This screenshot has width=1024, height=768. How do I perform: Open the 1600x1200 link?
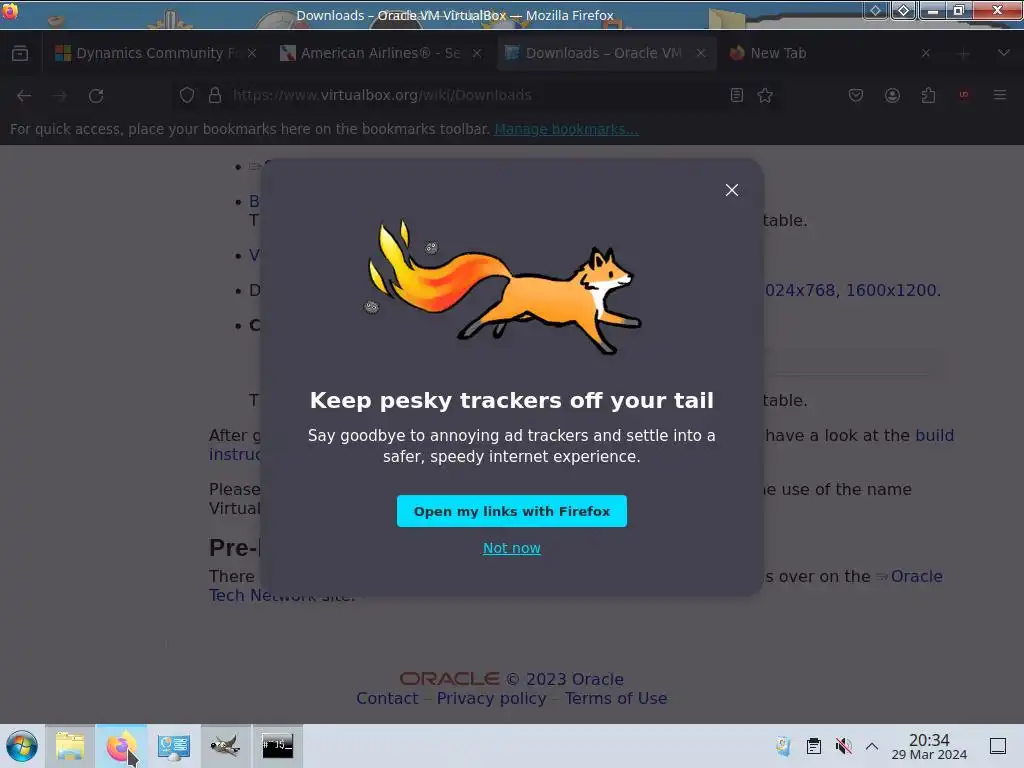click(892, 290)
